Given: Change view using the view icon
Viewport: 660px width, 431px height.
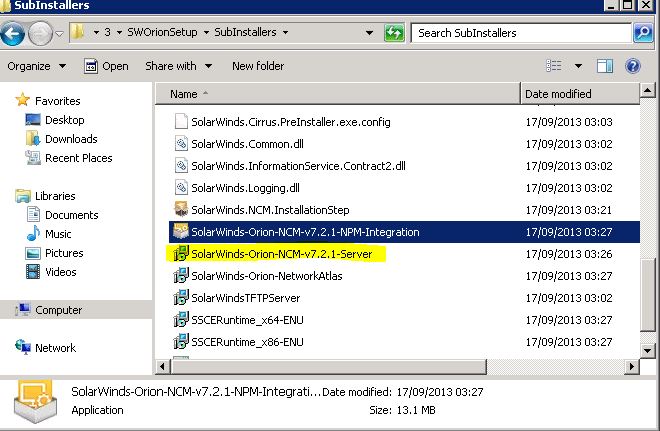Looking at the screenshot, I should 554,66.
